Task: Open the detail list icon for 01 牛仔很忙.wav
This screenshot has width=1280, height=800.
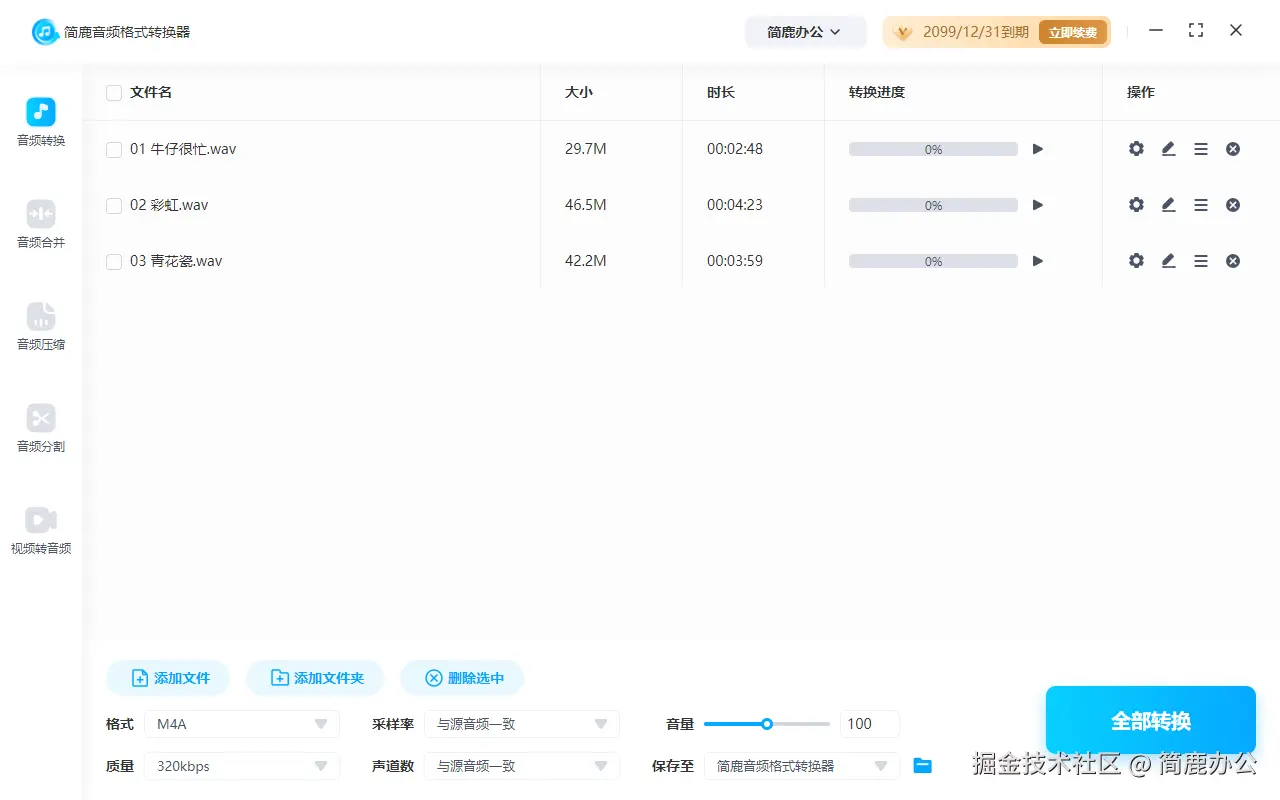Action: pos(1201,148)
